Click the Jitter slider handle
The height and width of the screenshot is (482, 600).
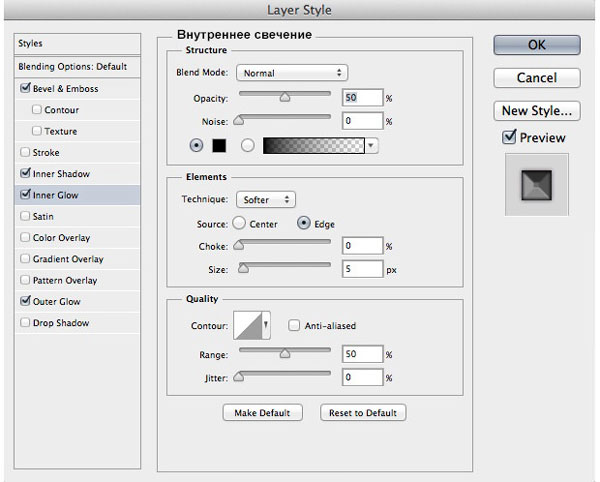(x=239, y=377)
